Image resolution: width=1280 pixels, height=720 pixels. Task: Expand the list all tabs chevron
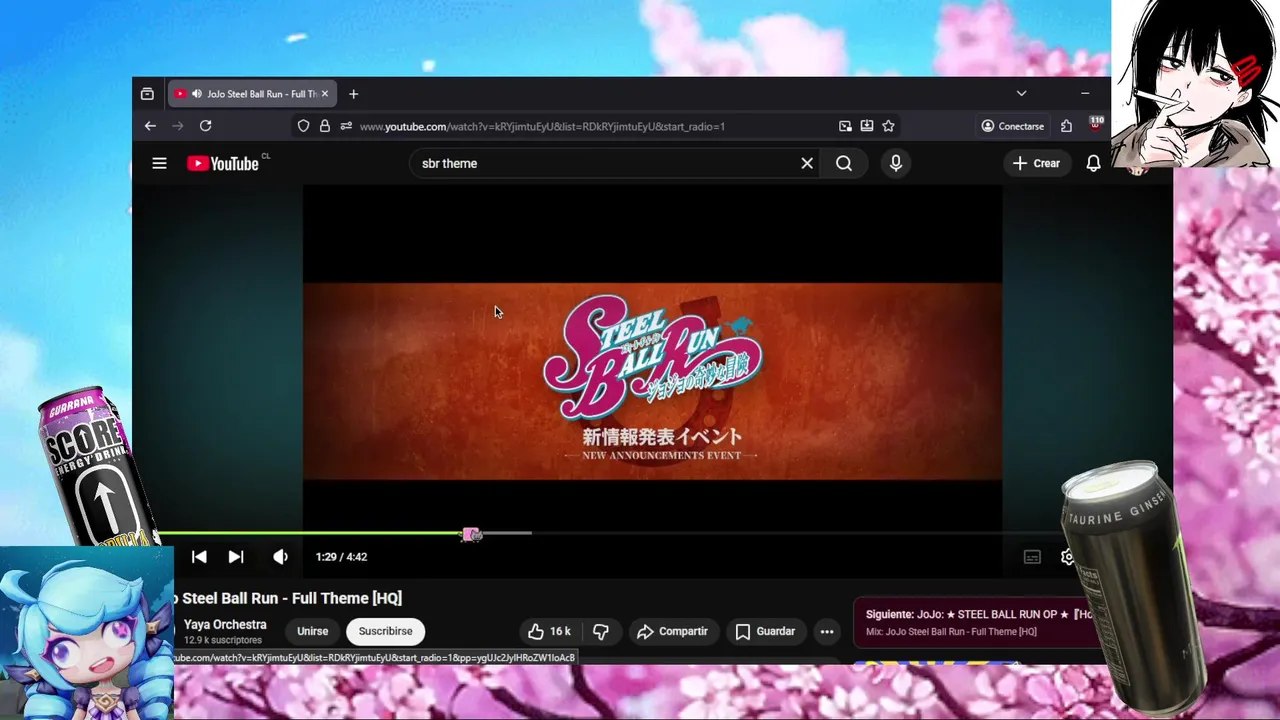pos(1021,93)
